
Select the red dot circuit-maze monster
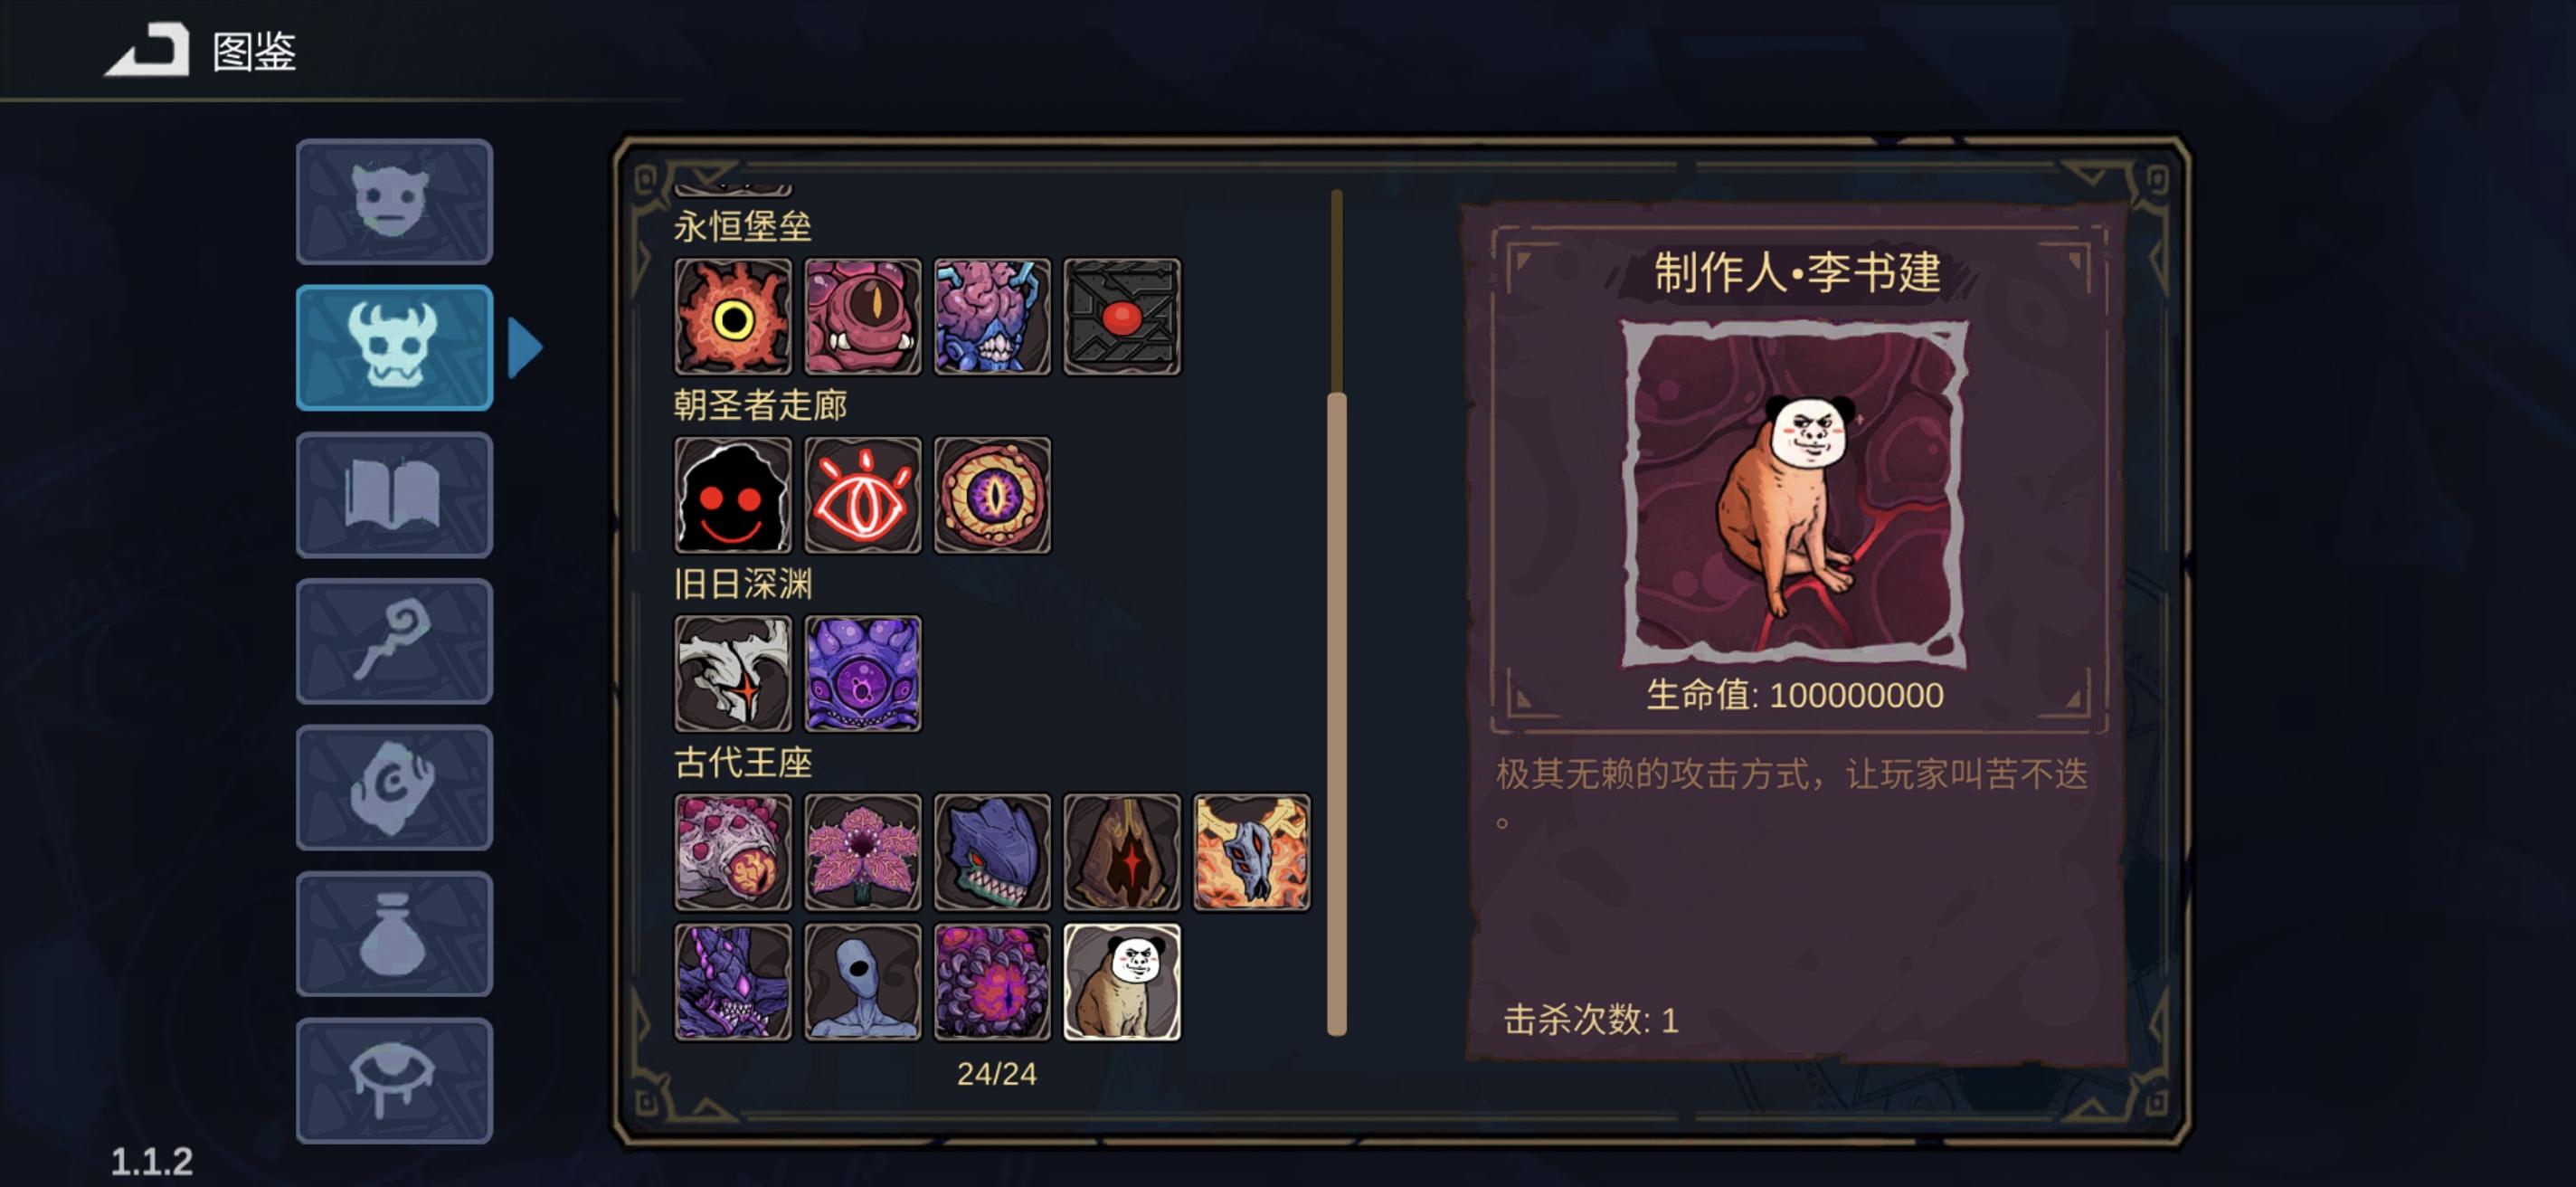click(x=1122, y=317)
